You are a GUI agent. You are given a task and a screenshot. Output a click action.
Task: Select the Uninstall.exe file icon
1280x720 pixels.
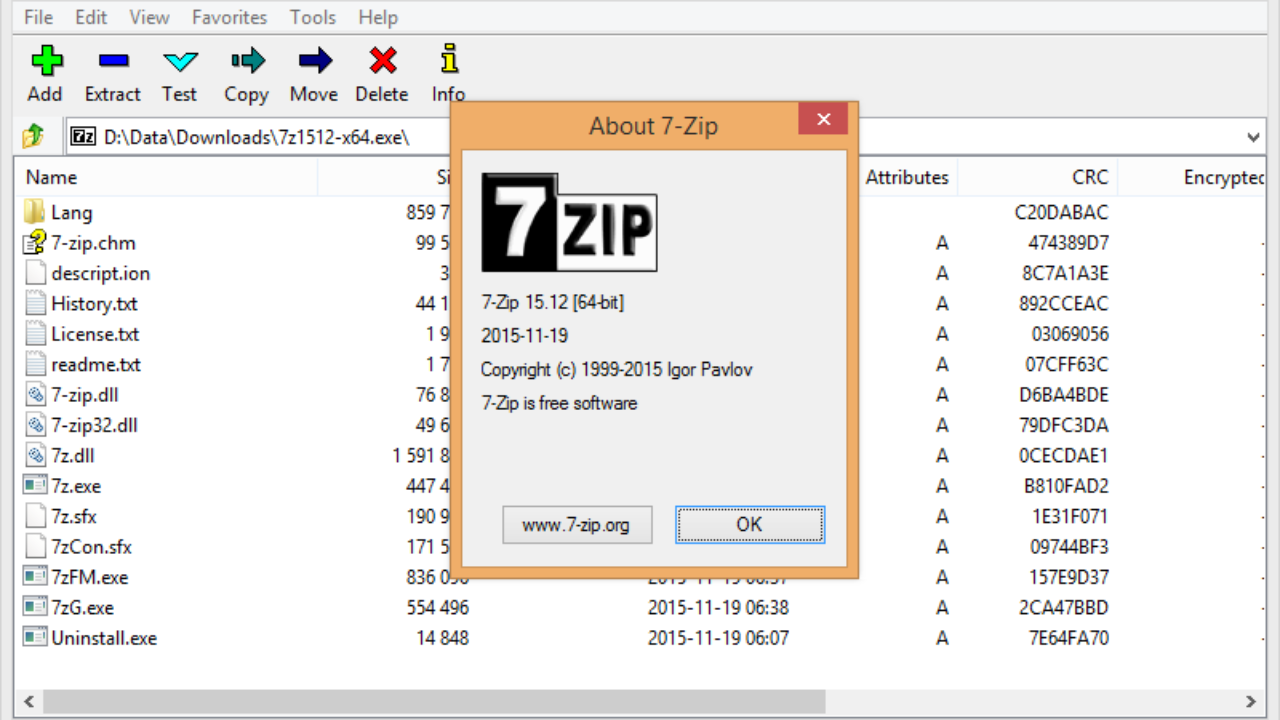click(x=35, y=638)
